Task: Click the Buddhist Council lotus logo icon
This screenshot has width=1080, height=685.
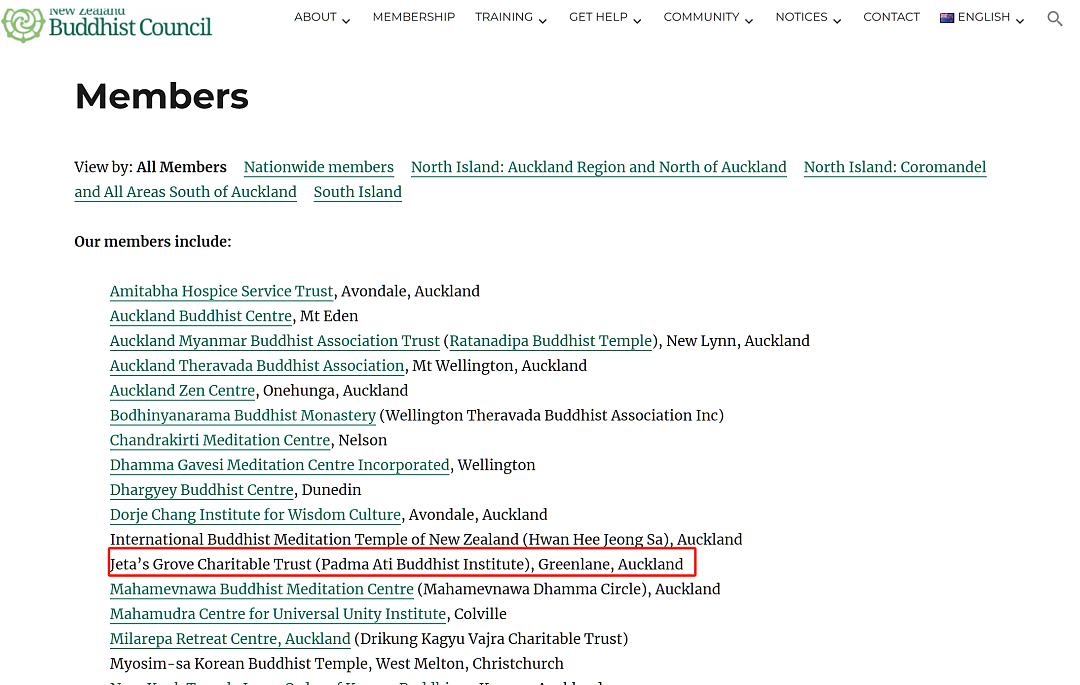Action: [x=23, y=25]
